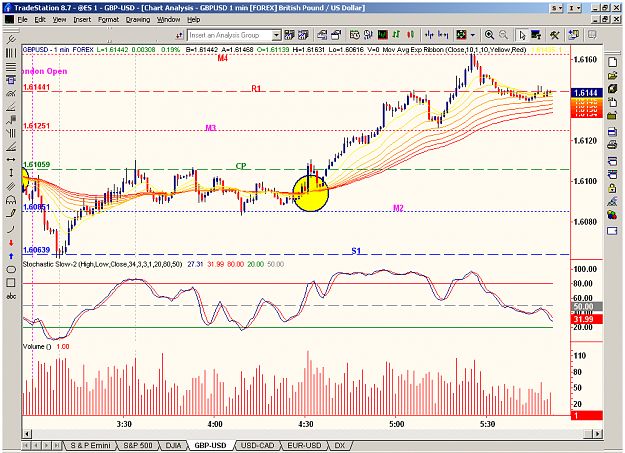The width and height of the screenshot is (625, 453).
Task: Click the printer icon in right toolbar
Action: pyautogui.click(x=612, y=145)
